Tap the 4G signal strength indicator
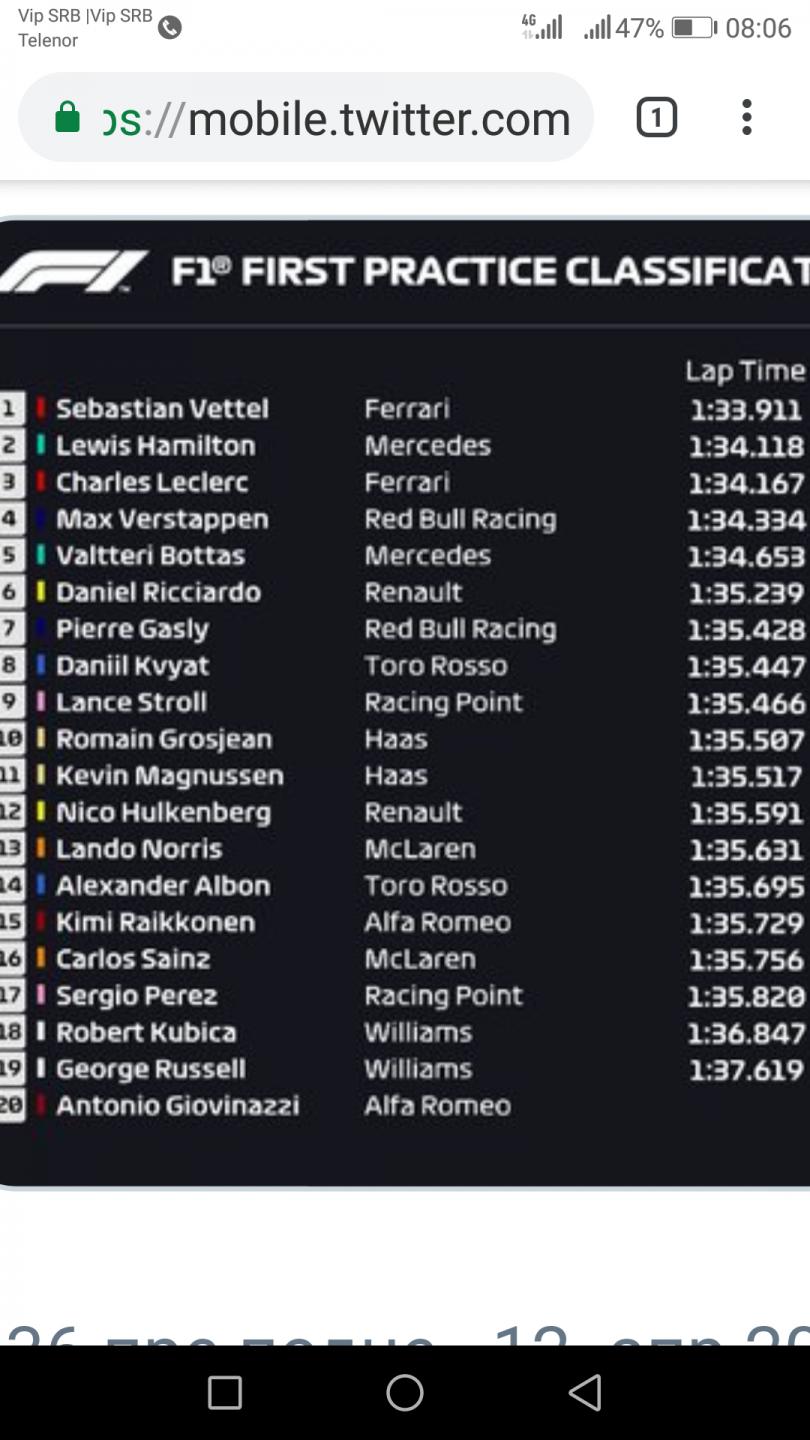Image resolution: width=810 pixels, height=1440 pixels. pos(542,27)
